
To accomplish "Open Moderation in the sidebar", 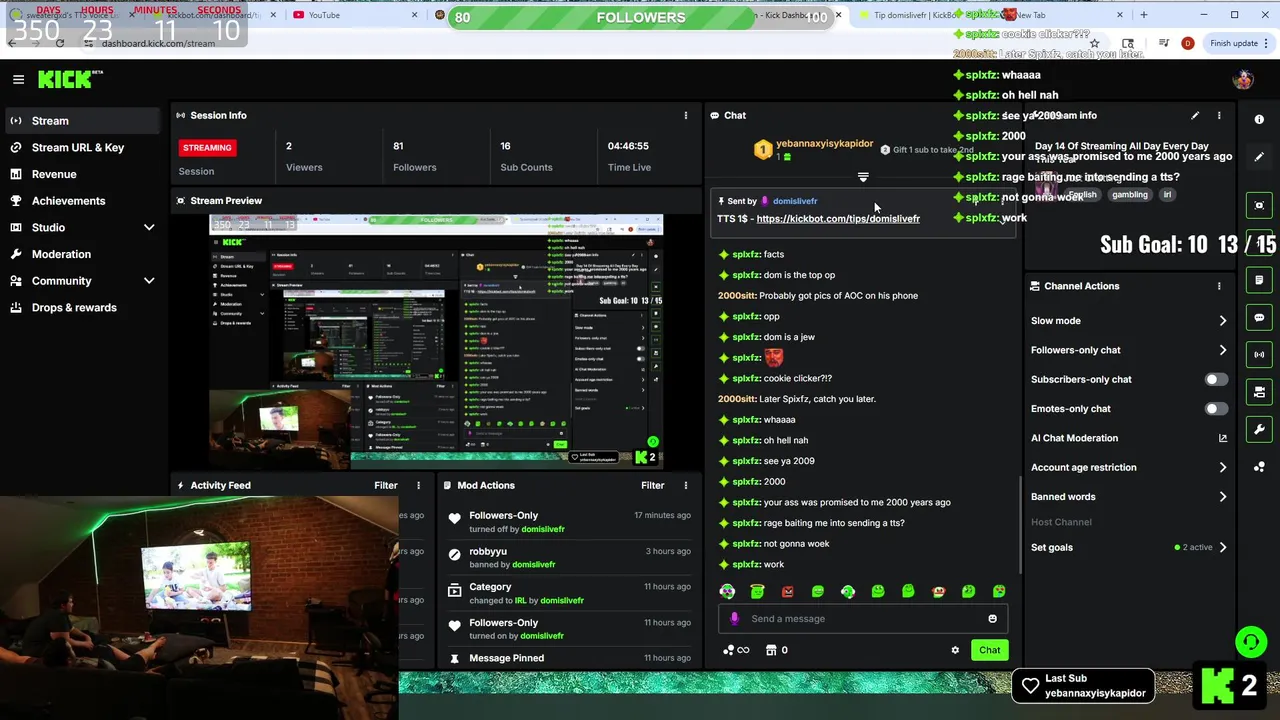I will (x=80, y=254).
